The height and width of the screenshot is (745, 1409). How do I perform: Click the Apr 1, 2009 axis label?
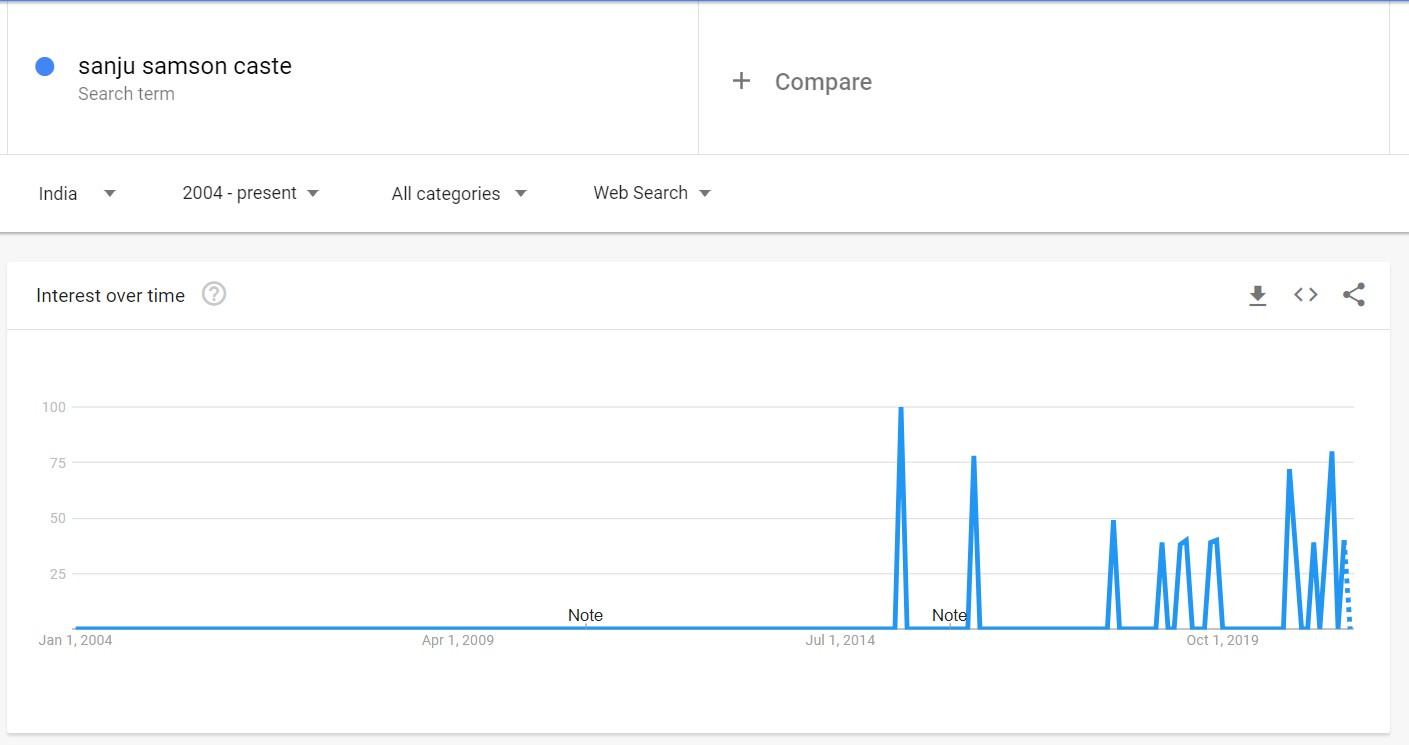tap(458, 640)
